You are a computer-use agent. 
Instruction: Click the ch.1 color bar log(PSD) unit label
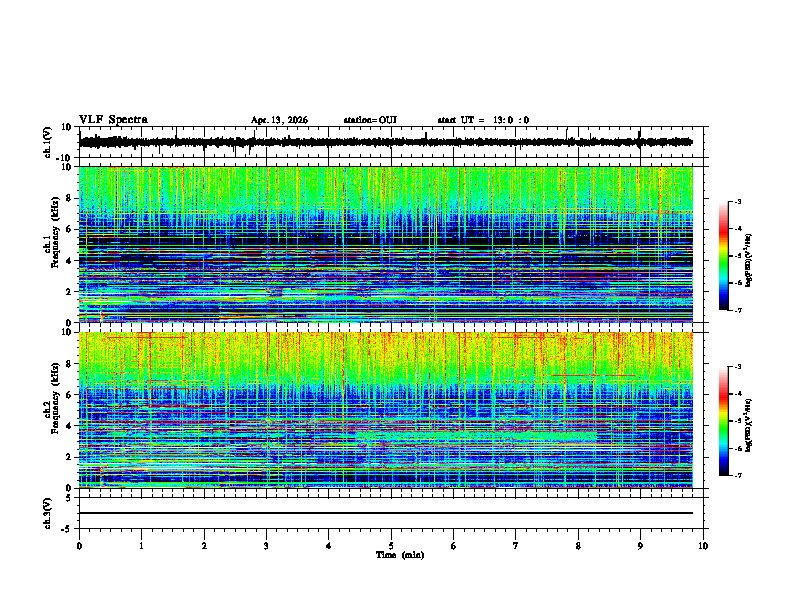(x=749, y=261)
